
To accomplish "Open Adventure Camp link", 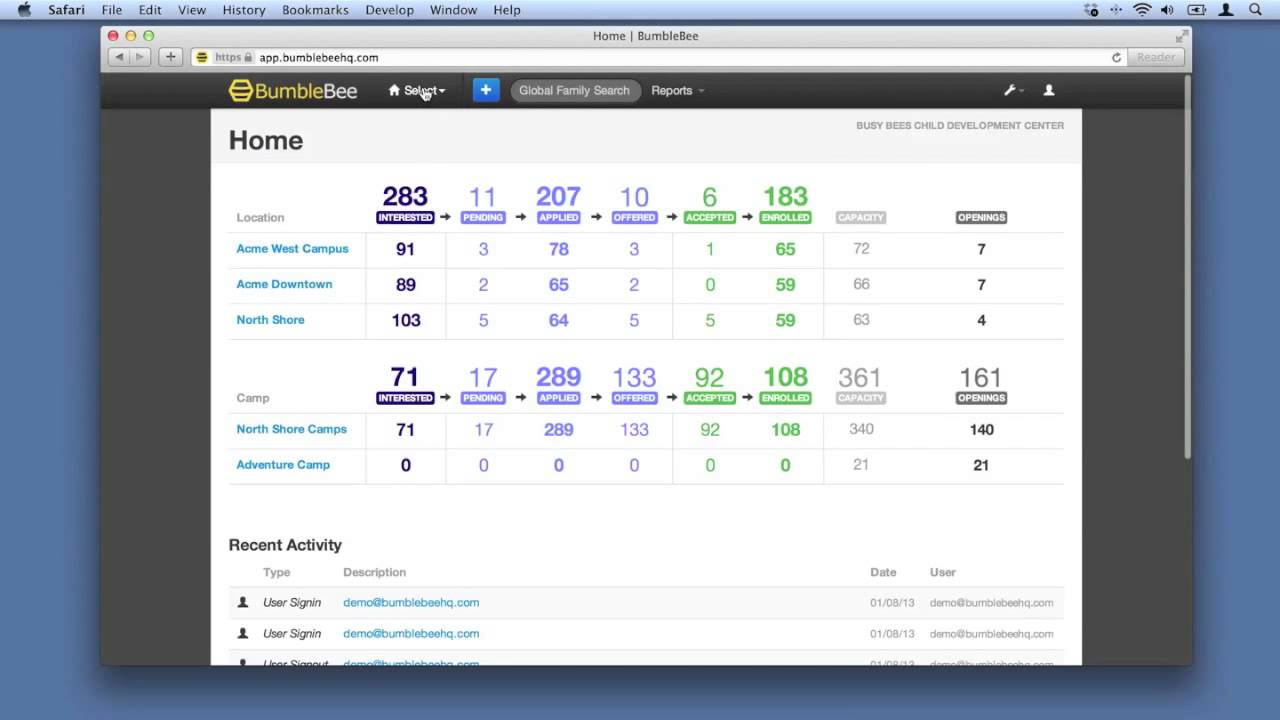I will 283,465.
